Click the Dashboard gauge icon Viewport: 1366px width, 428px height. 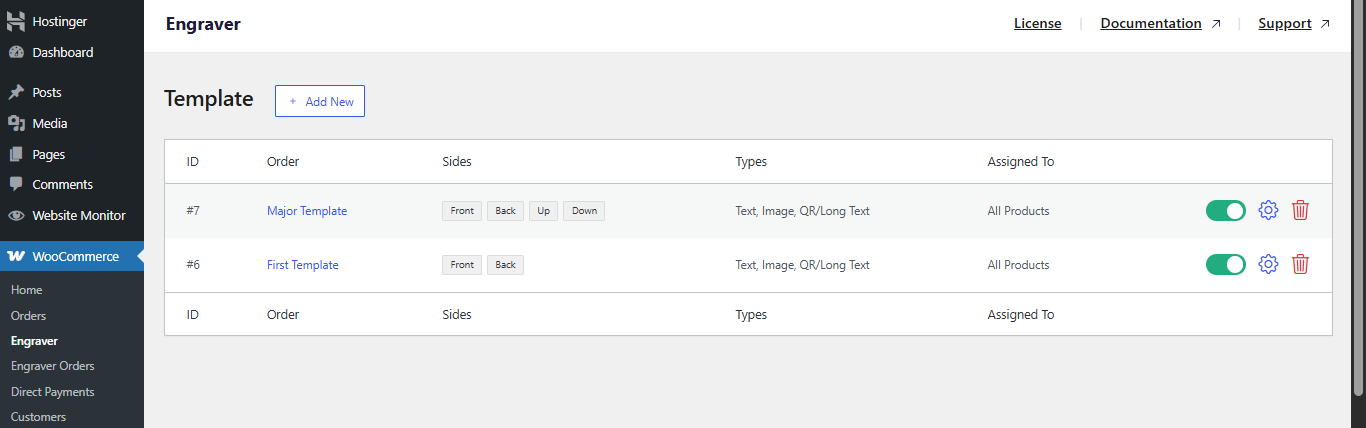click(x=16, y=52)
